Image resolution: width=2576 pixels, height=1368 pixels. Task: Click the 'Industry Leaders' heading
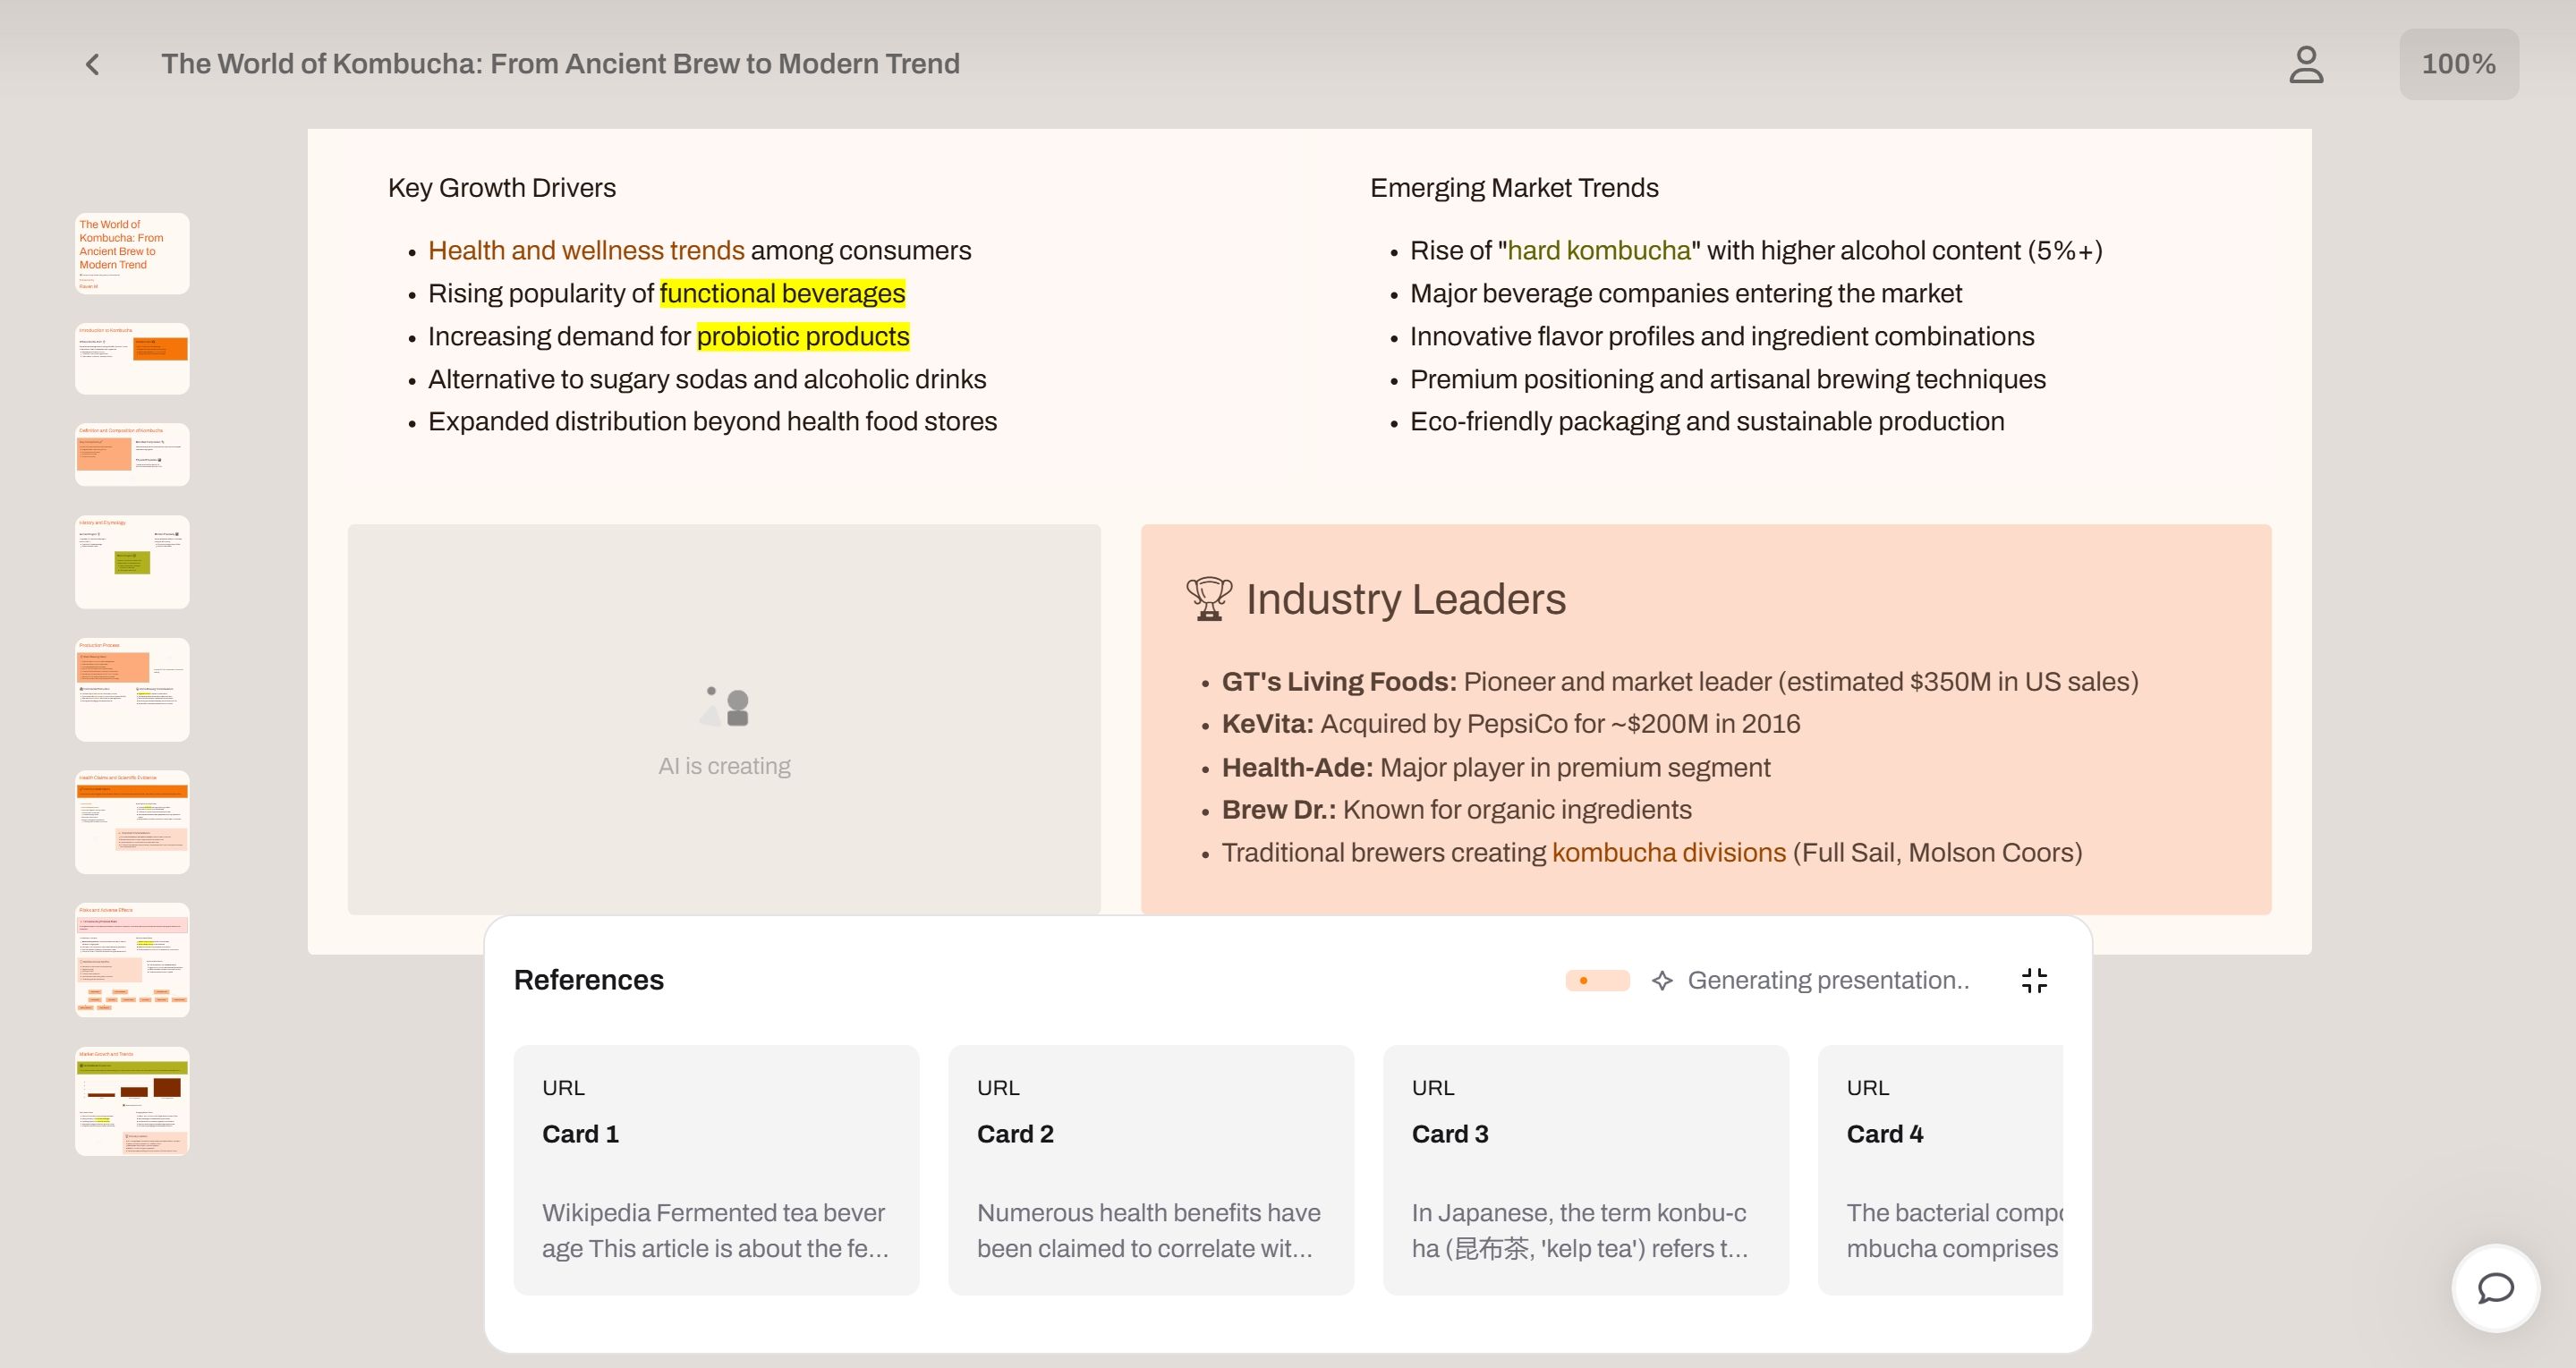pyautogui.click(x=1405, y=599)
